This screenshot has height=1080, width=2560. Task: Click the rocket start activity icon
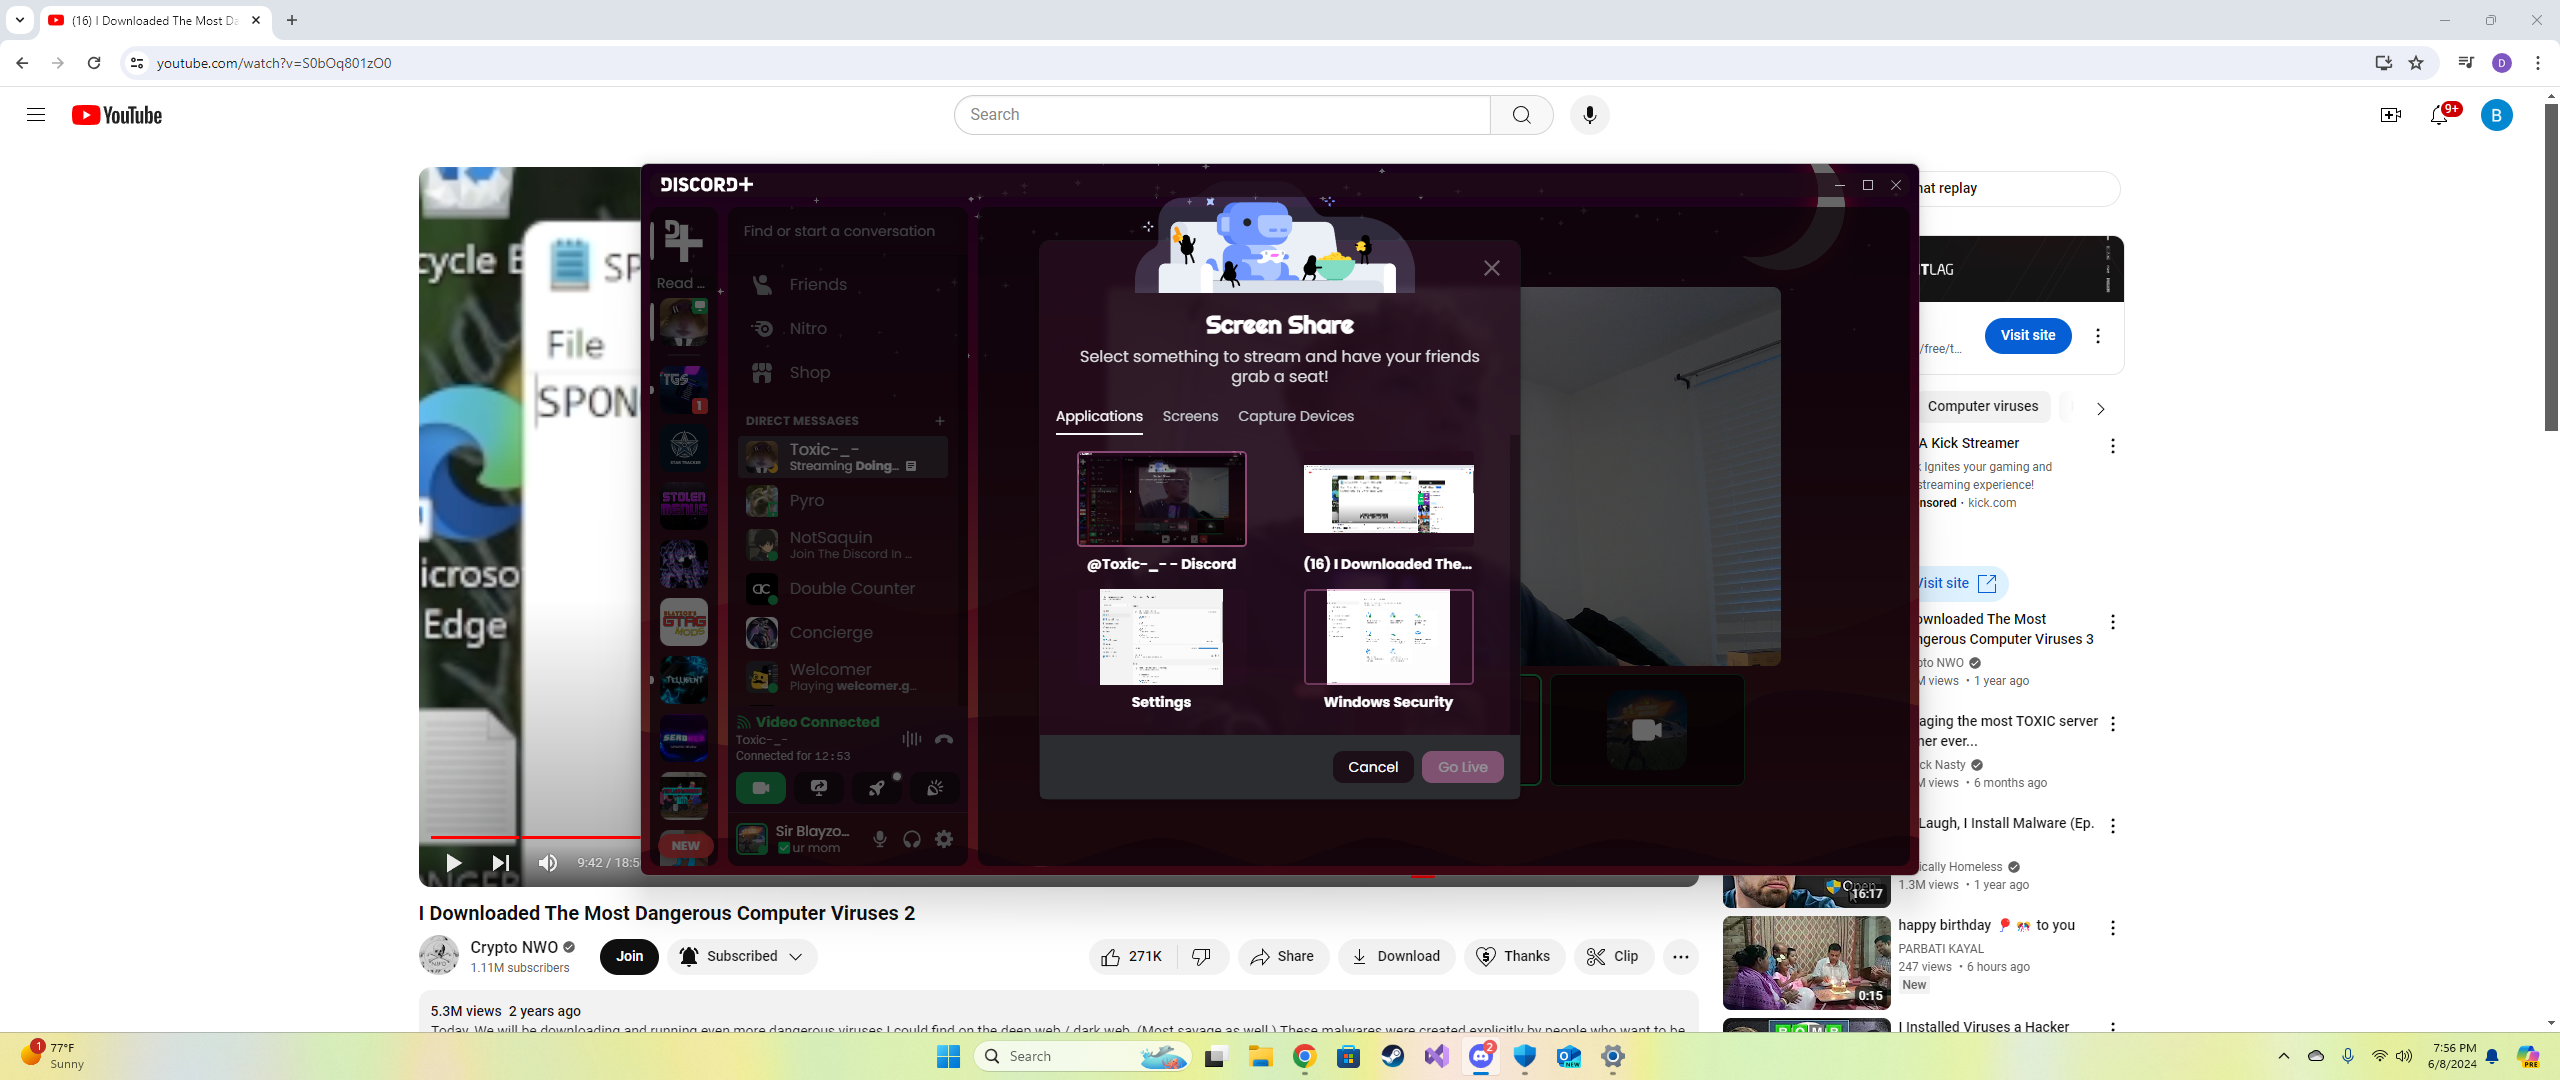(876, 788)
